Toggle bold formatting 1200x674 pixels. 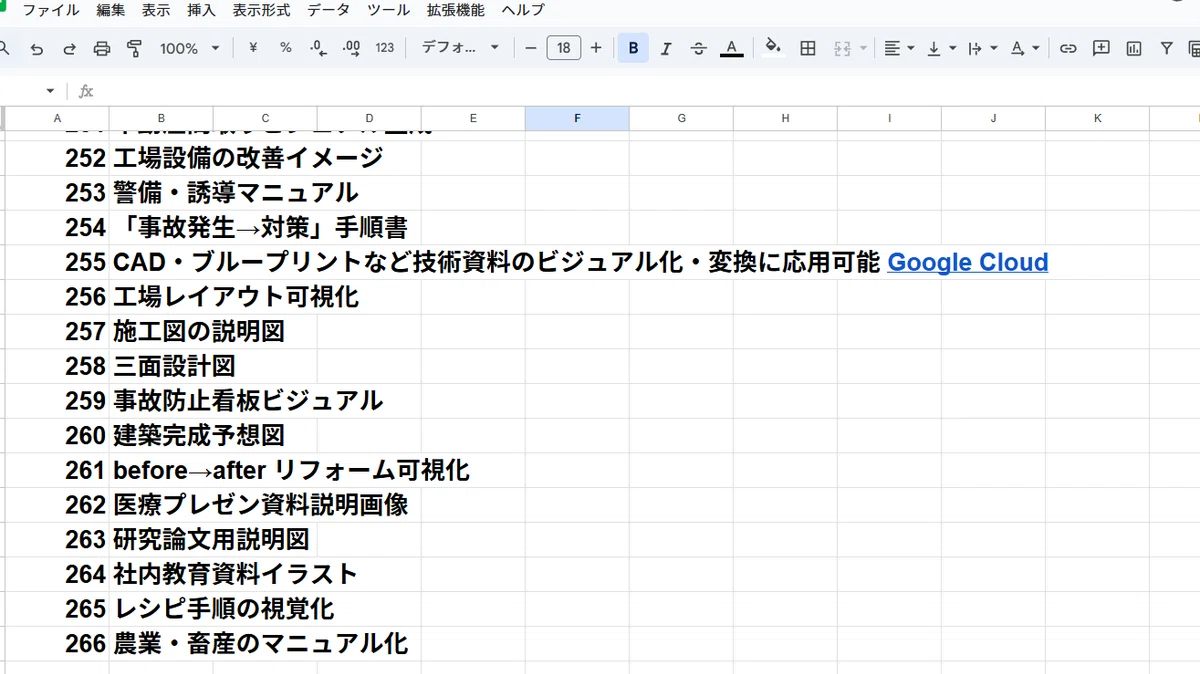633,48
